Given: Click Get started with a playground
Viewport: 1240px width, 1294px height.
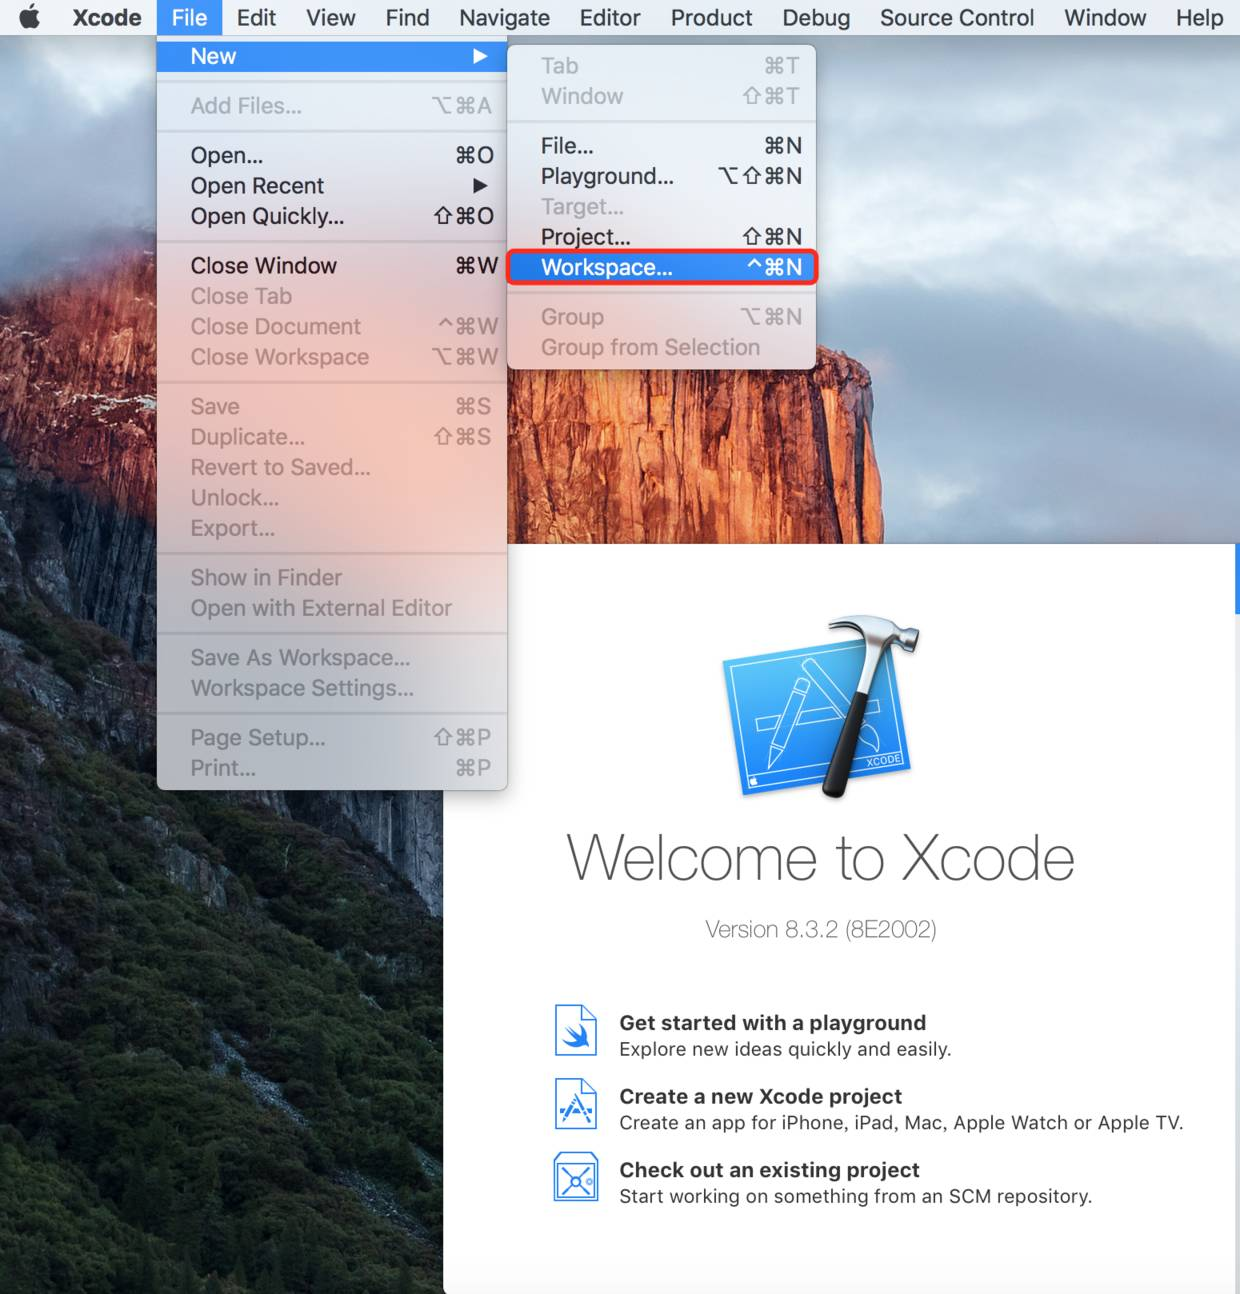Looking at the screenshot, I should click(x=772, y=1022).
